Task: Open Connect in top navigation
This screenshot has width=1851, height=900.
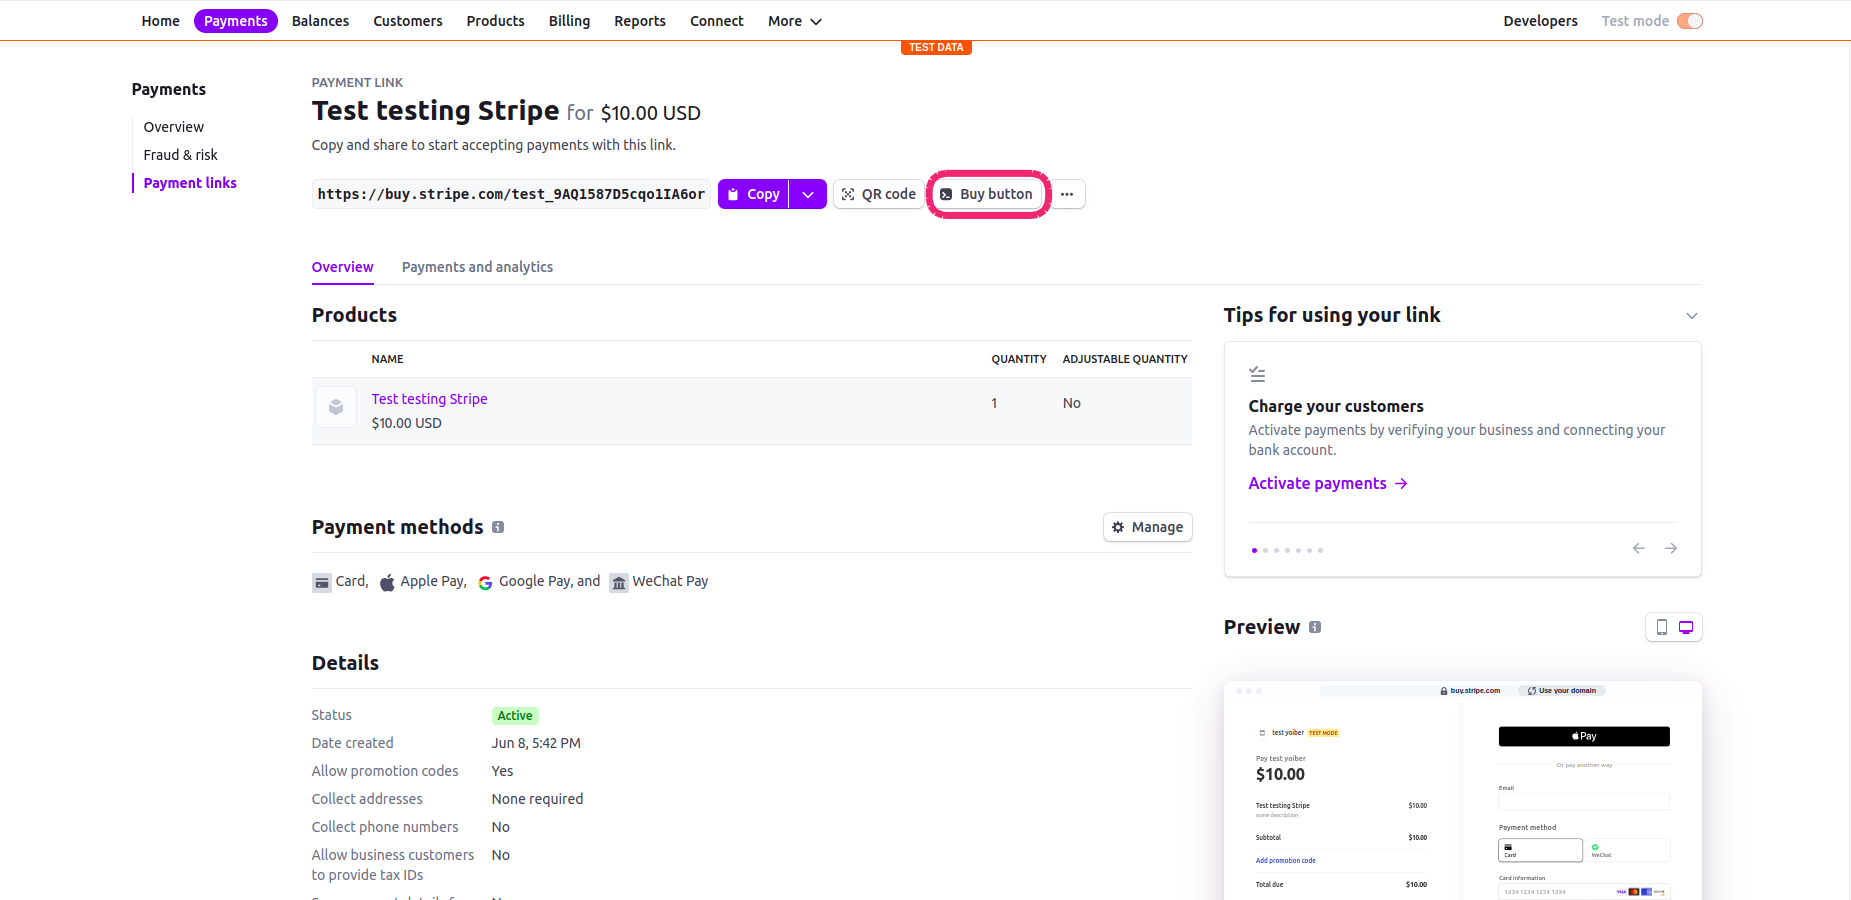Action: pos(717,21)
